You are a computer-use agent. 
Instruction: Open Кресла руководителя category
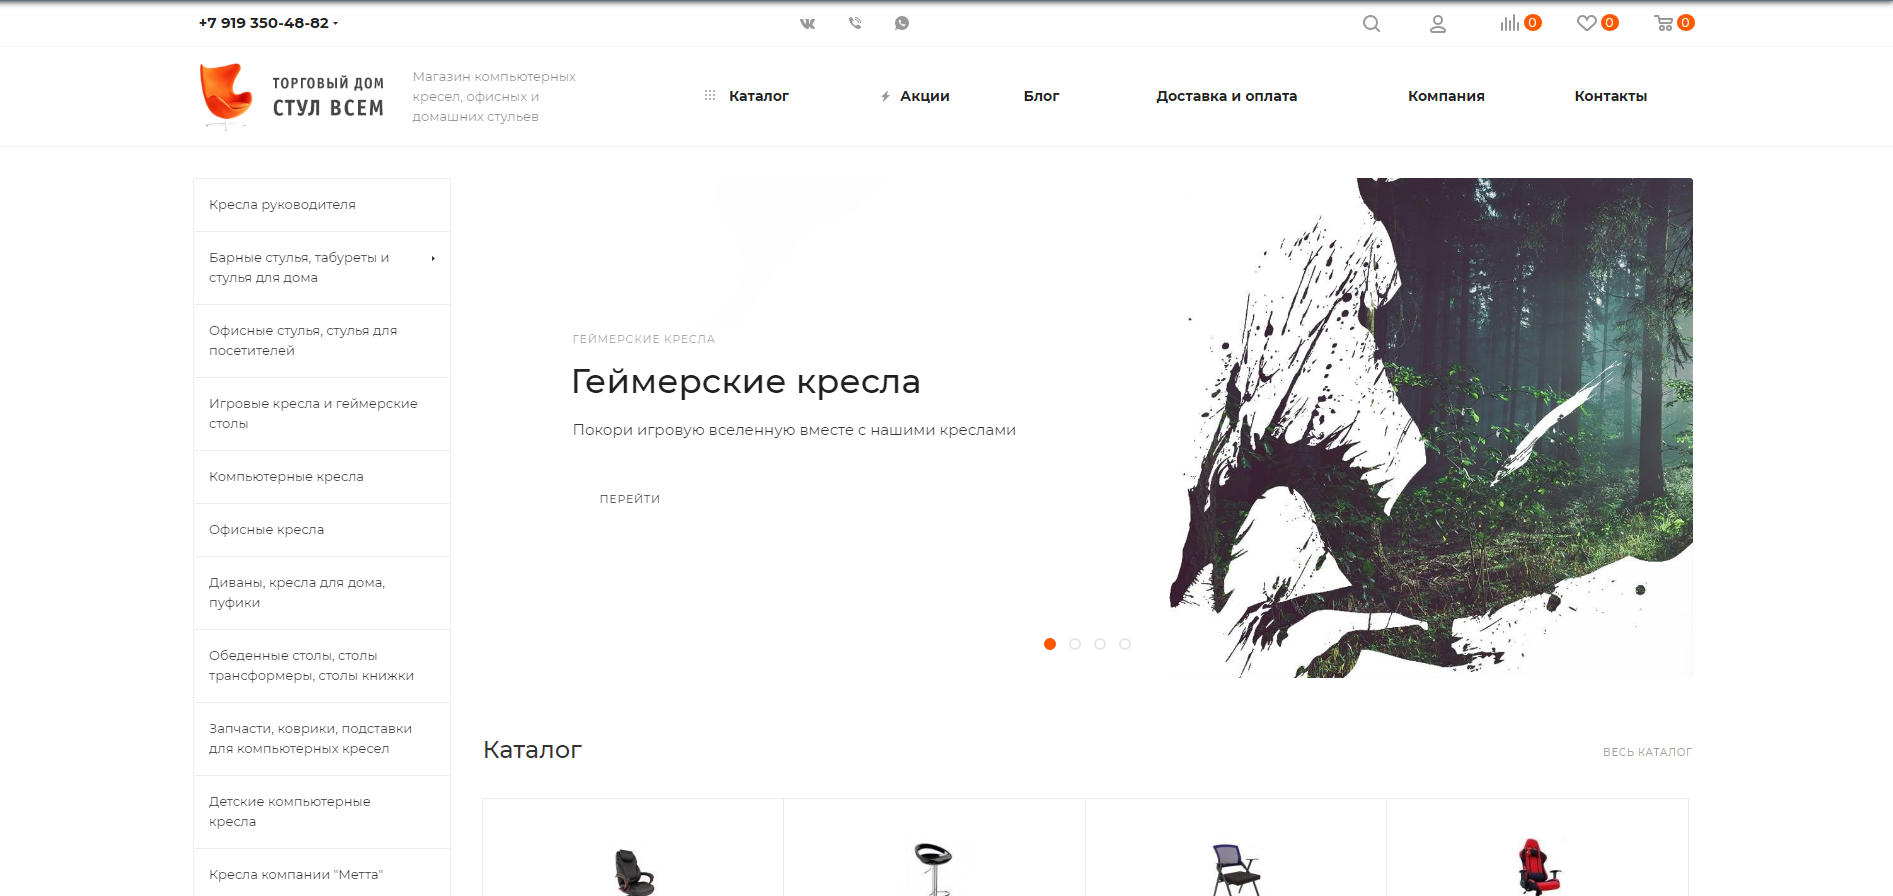pyautogui.click(x=322, y=205)
